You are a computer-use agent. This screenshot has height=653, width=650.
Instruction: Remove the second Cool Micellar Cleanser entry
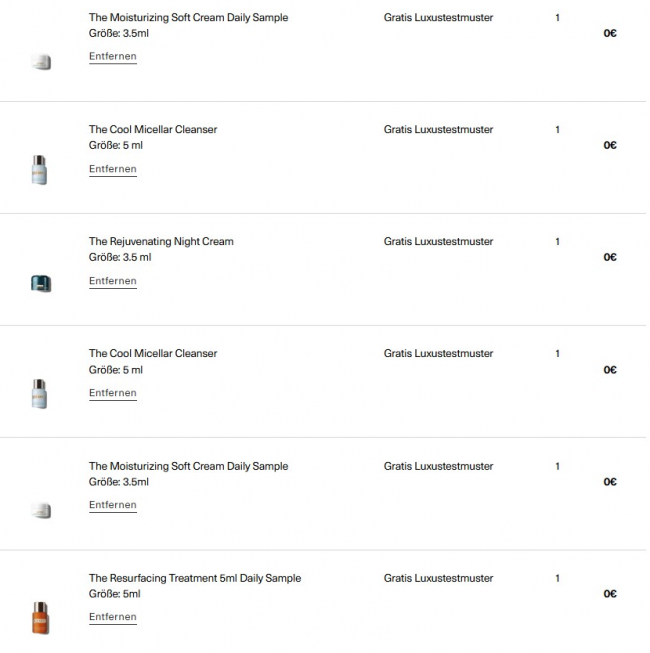pyautogui.click(x=112, y=393)
